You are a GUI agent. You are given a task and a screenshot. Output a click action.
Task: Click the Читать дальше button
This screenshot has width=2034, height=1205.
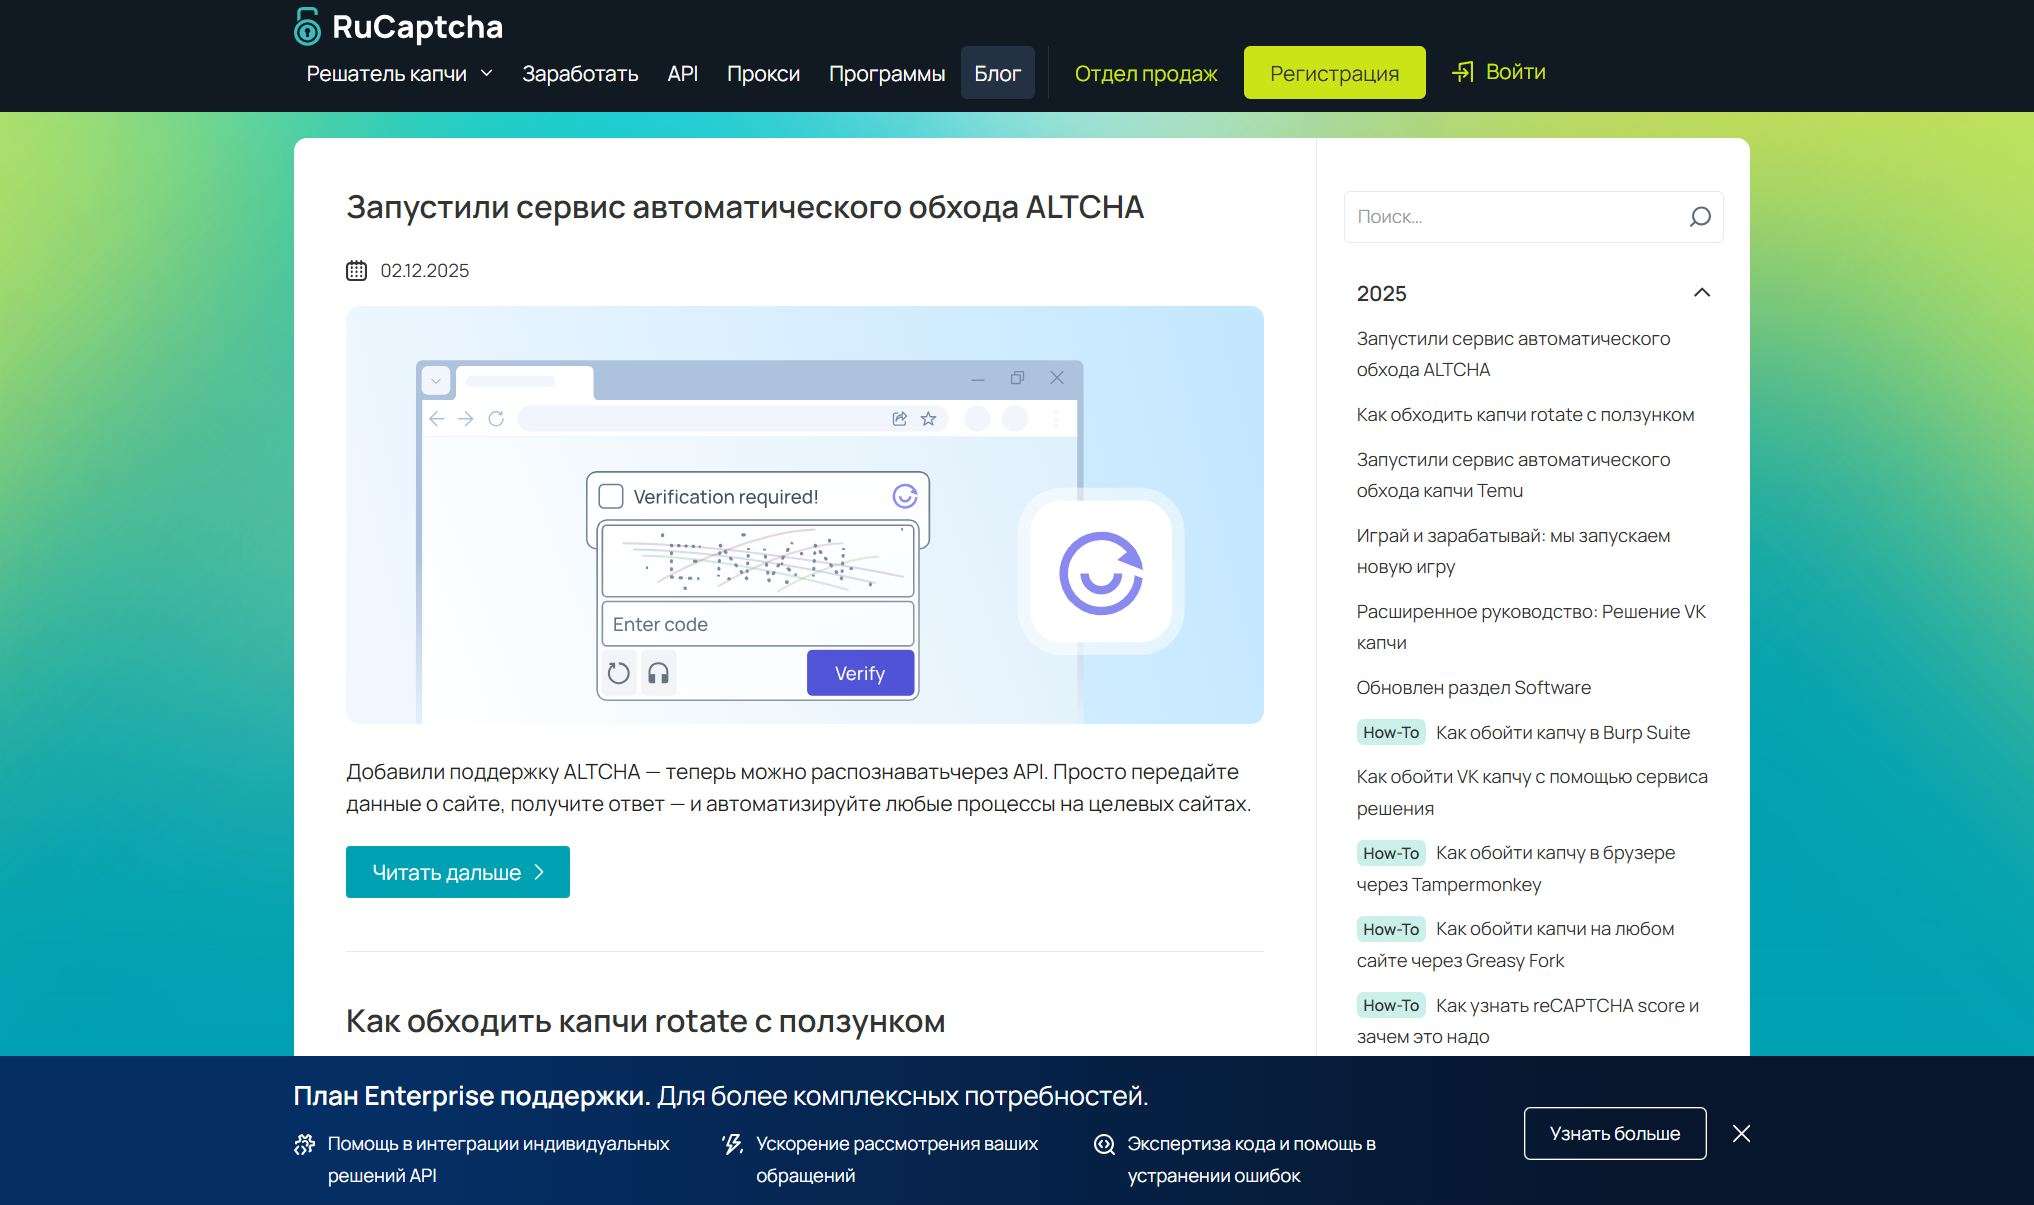point(457,872)
